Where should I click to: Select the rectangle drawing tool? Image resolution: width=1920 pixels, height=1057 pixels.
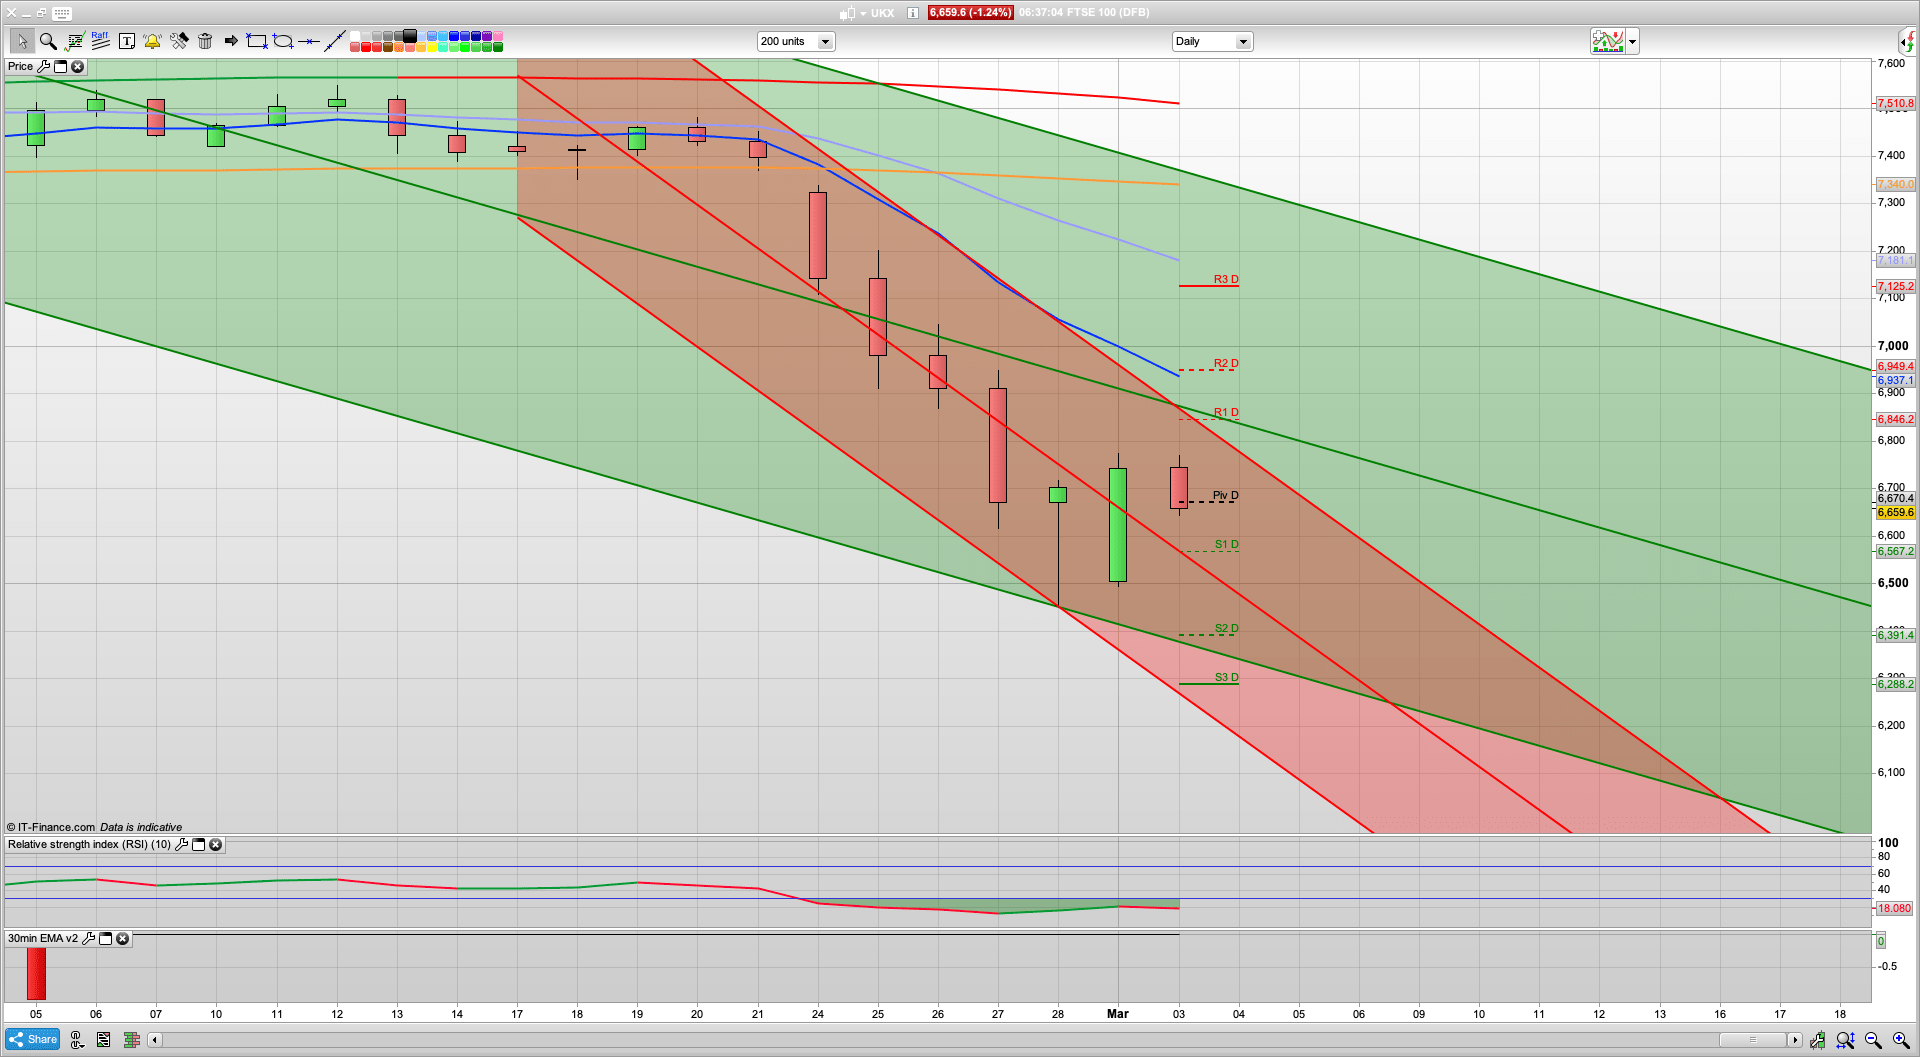coord(257,41)
